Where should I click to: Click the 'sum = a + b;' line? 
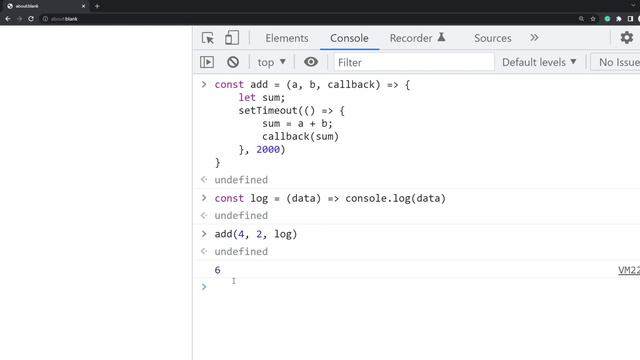point(297,124)
